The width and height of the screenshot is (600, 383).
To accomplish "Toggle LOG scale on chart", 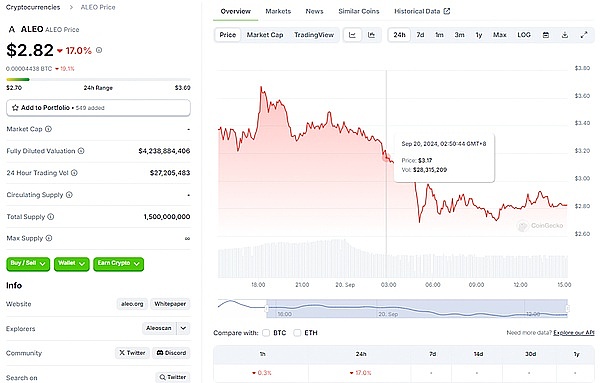I will coord(524,35).
